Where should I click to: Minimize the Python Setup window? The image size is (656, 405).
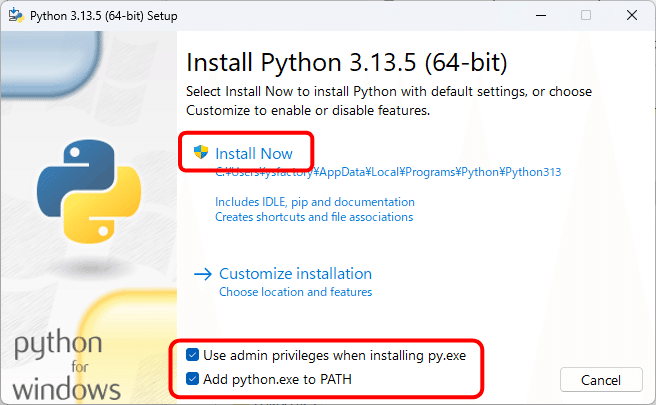(539, 15)
